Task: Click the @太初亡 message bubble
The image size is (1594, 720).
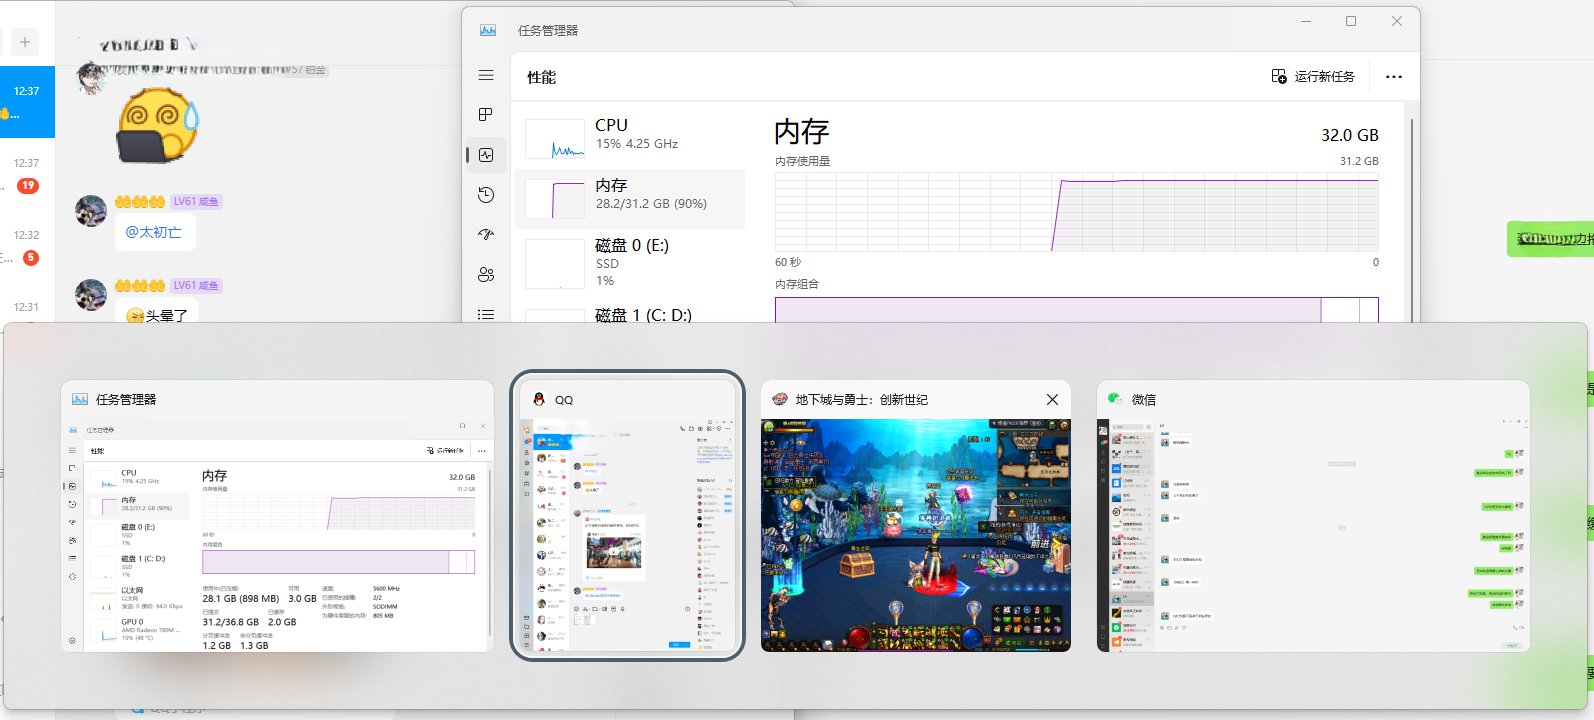Action: click(154, 232)
